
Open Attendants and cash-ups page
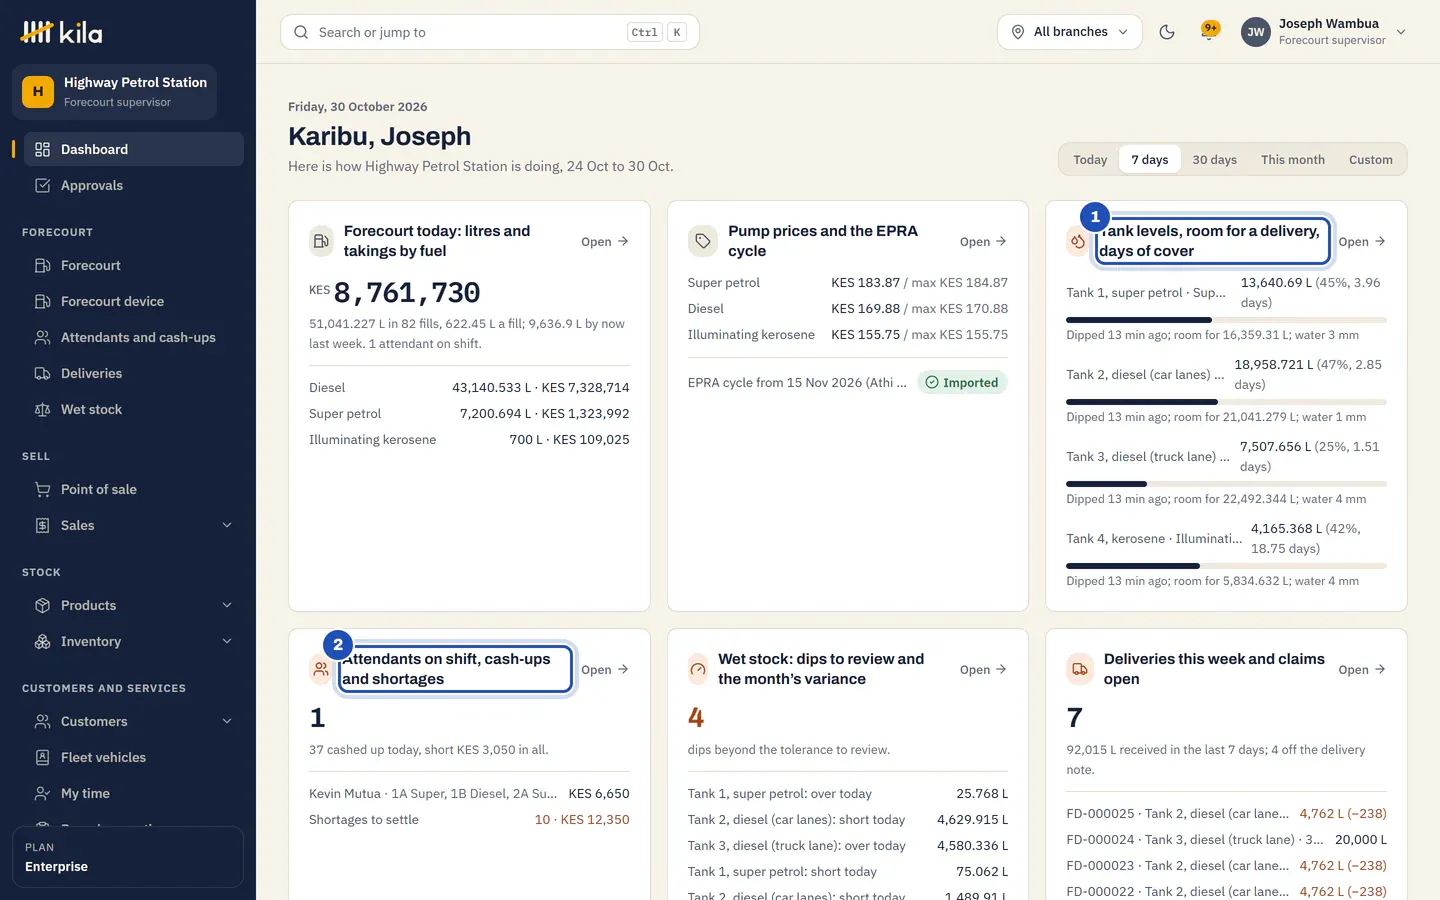pyautogui.click(x=134, y=337)
